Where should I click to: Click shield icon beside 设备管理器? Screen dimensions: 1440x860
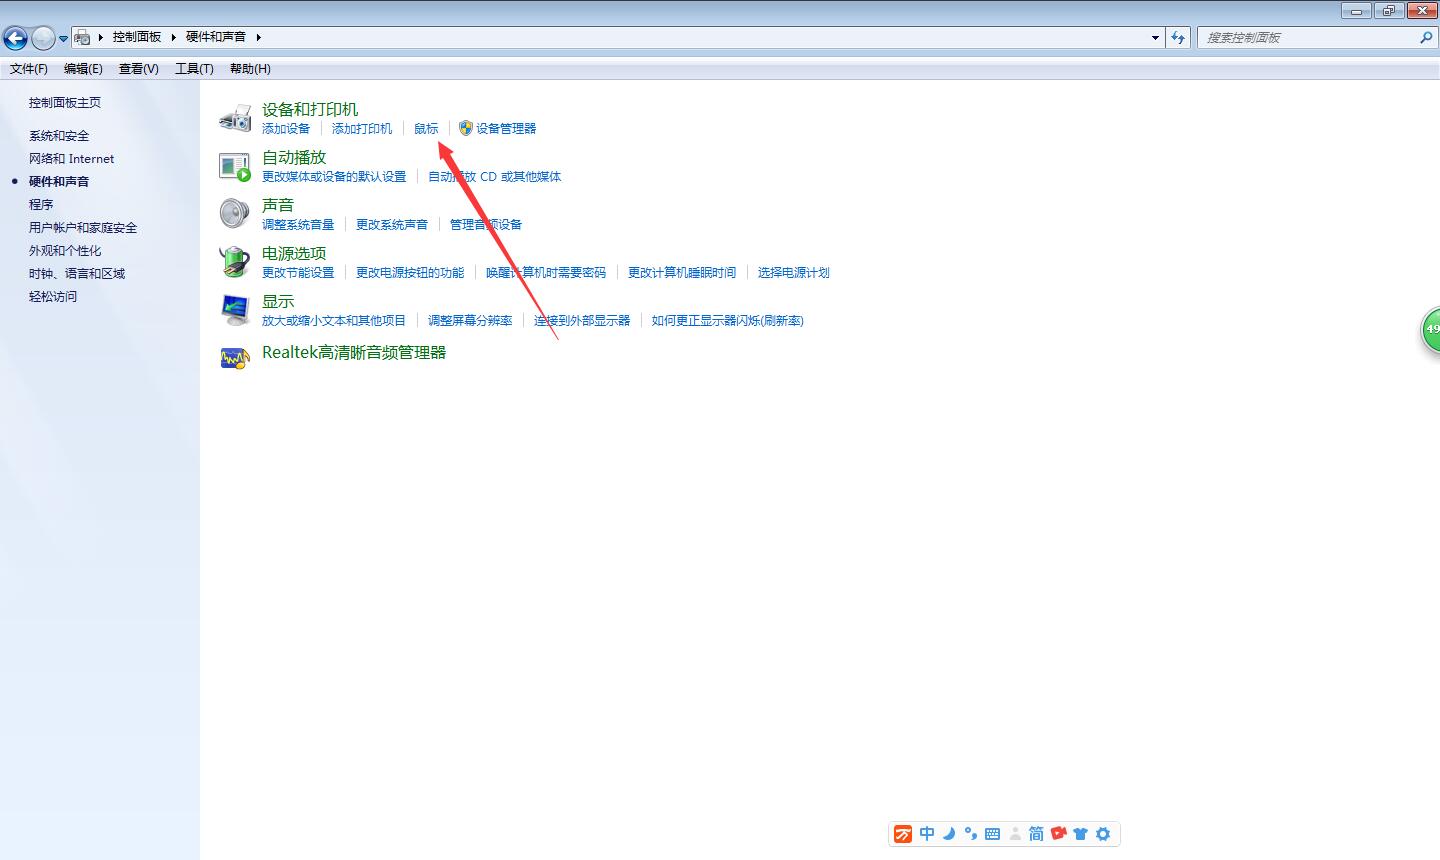(466, 128)
